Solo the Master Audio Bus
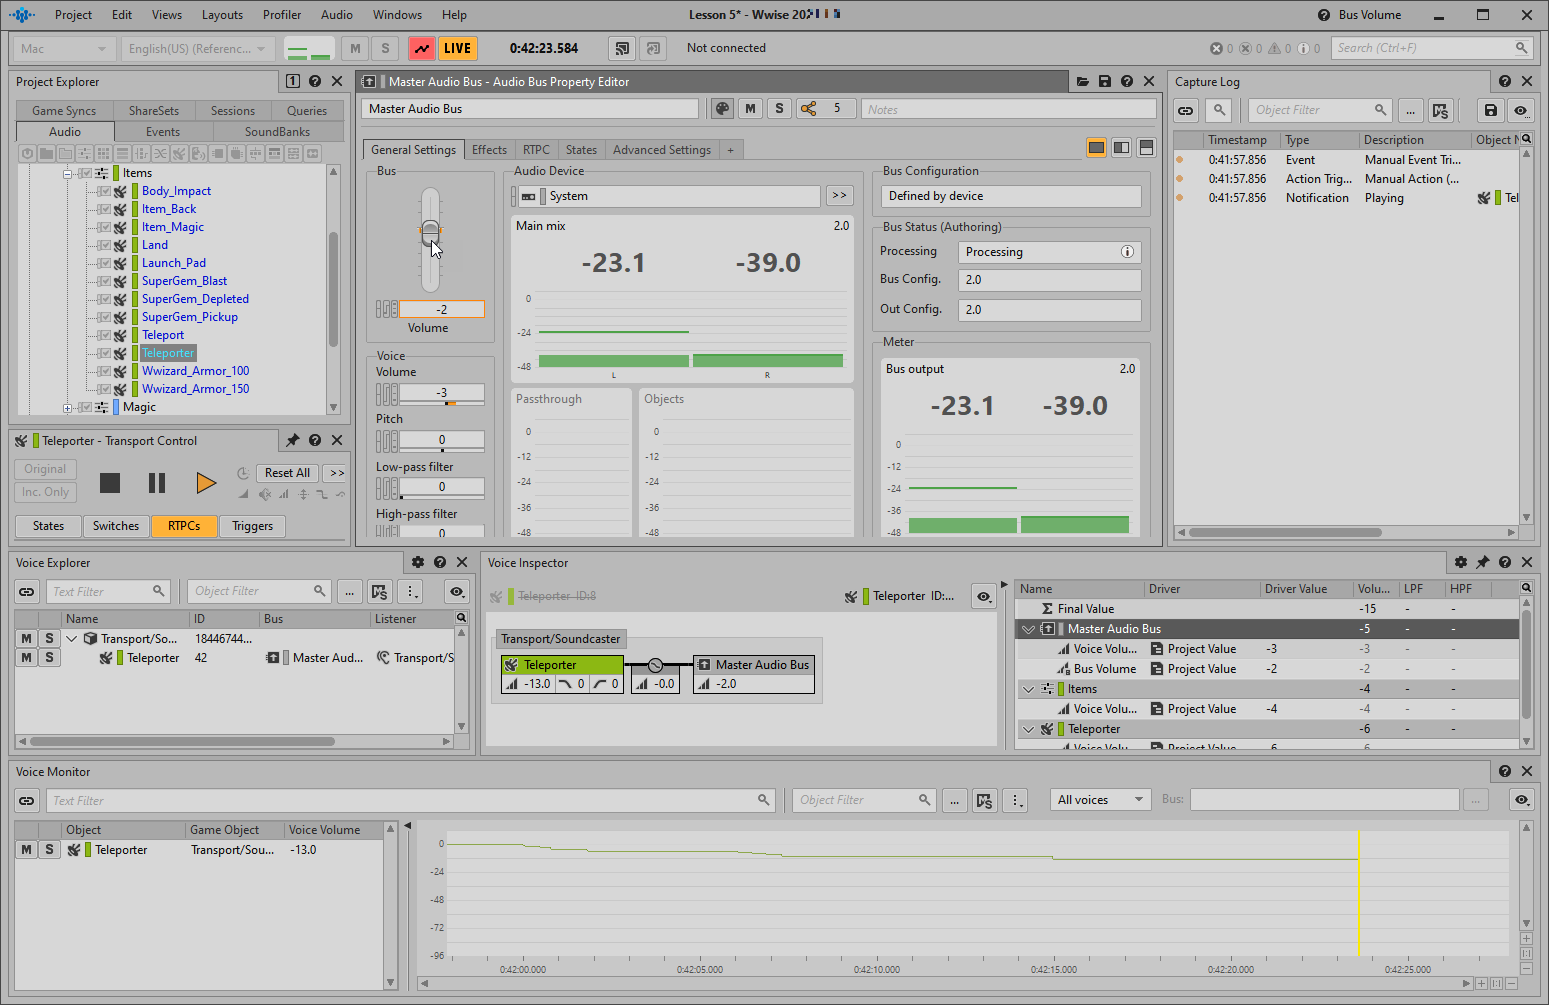Screen dimensions: 1549x1005 pos(779,109)
